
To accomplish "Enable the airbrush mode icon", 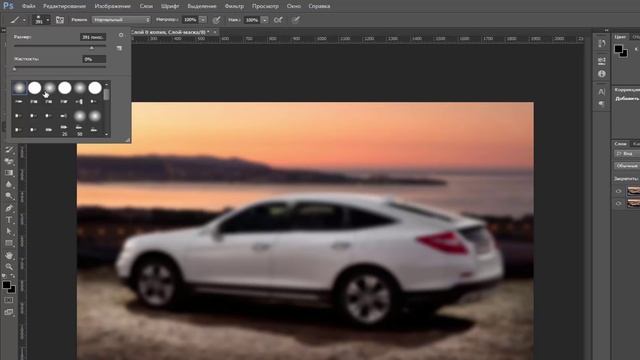I will click(278, 20).
